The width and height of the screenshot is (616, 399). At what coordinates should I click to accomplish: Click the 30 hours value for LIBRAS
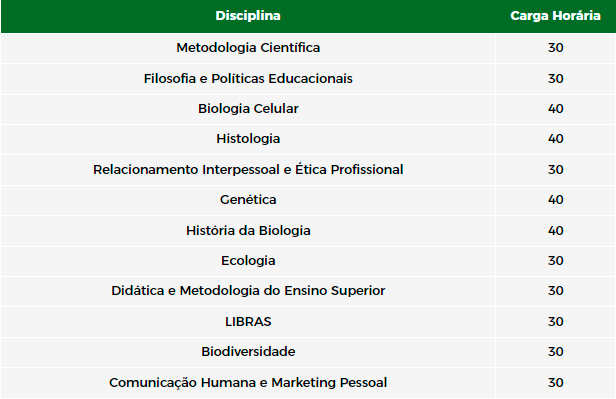tap(556, 322)
